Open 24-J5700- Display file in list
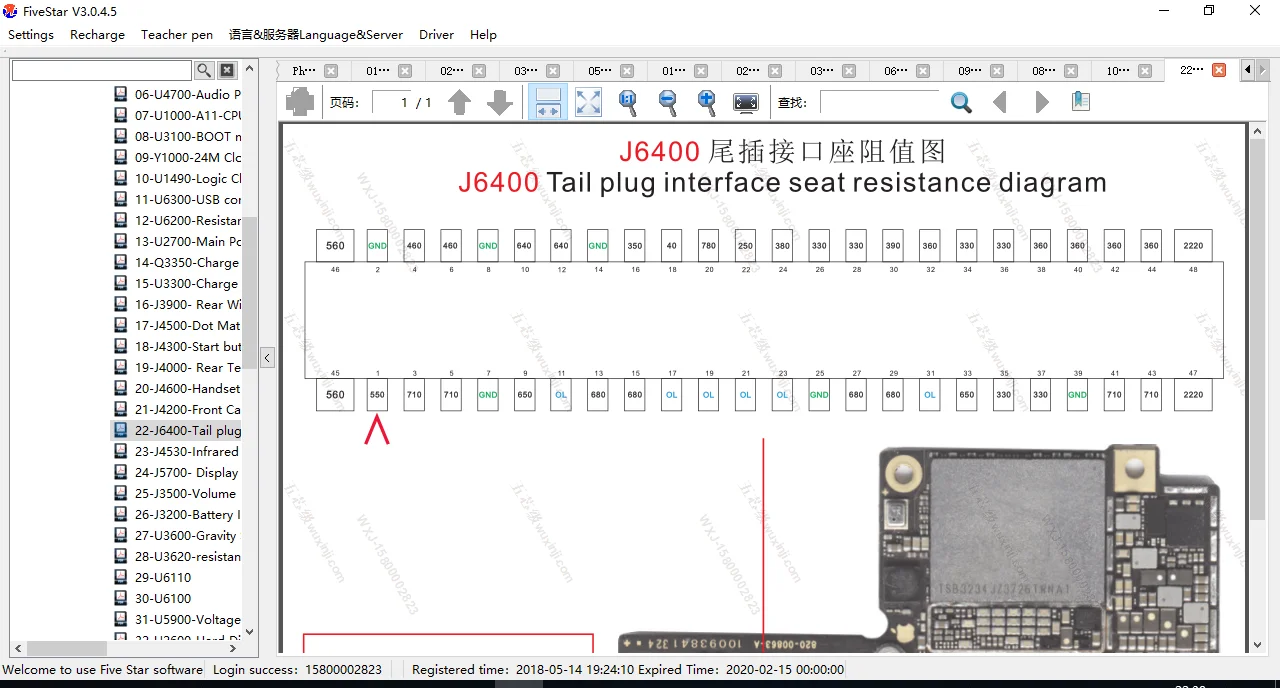The image size is (1280, 688). [186, 472]
